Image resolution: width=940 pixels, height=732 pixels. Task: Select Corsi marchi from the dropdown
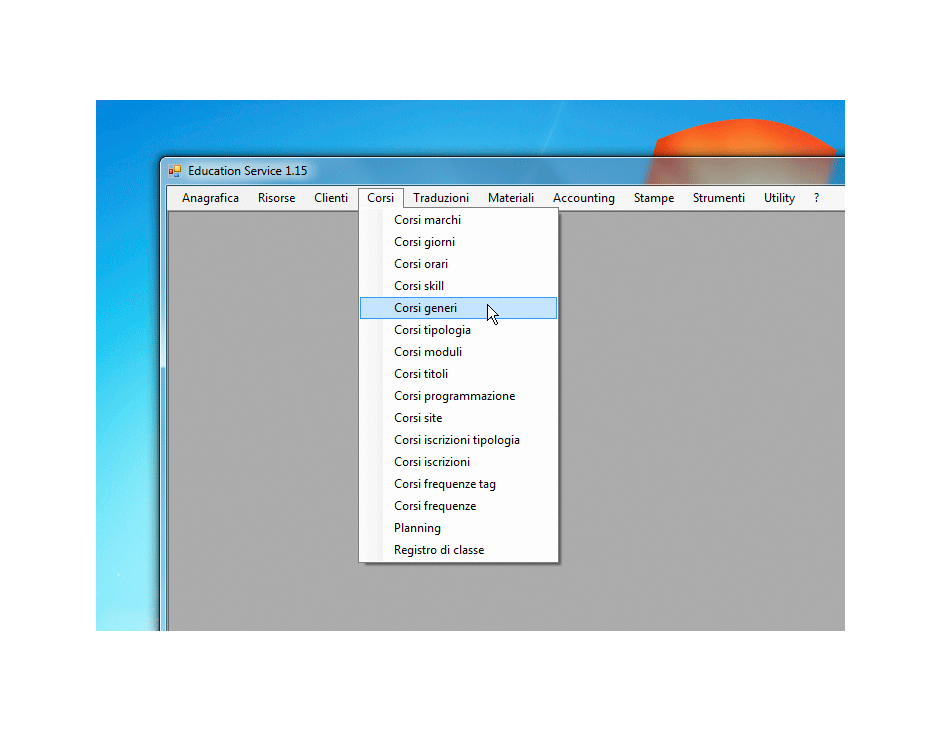[459, 220]
